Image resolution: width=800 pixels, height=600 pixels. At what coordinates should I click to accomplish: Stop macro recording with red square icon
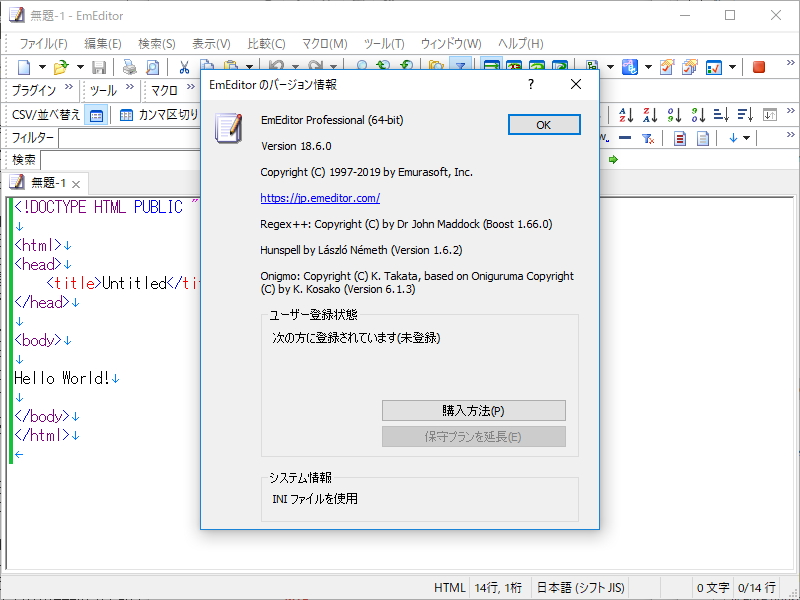[758, 66]
